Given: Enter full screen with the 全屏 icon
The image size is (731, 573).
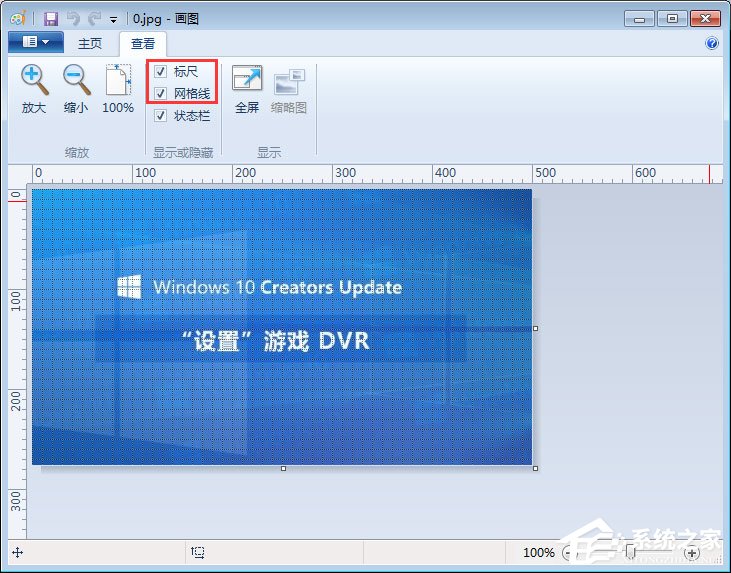Looking at the screenshot, I should (246, 81).
